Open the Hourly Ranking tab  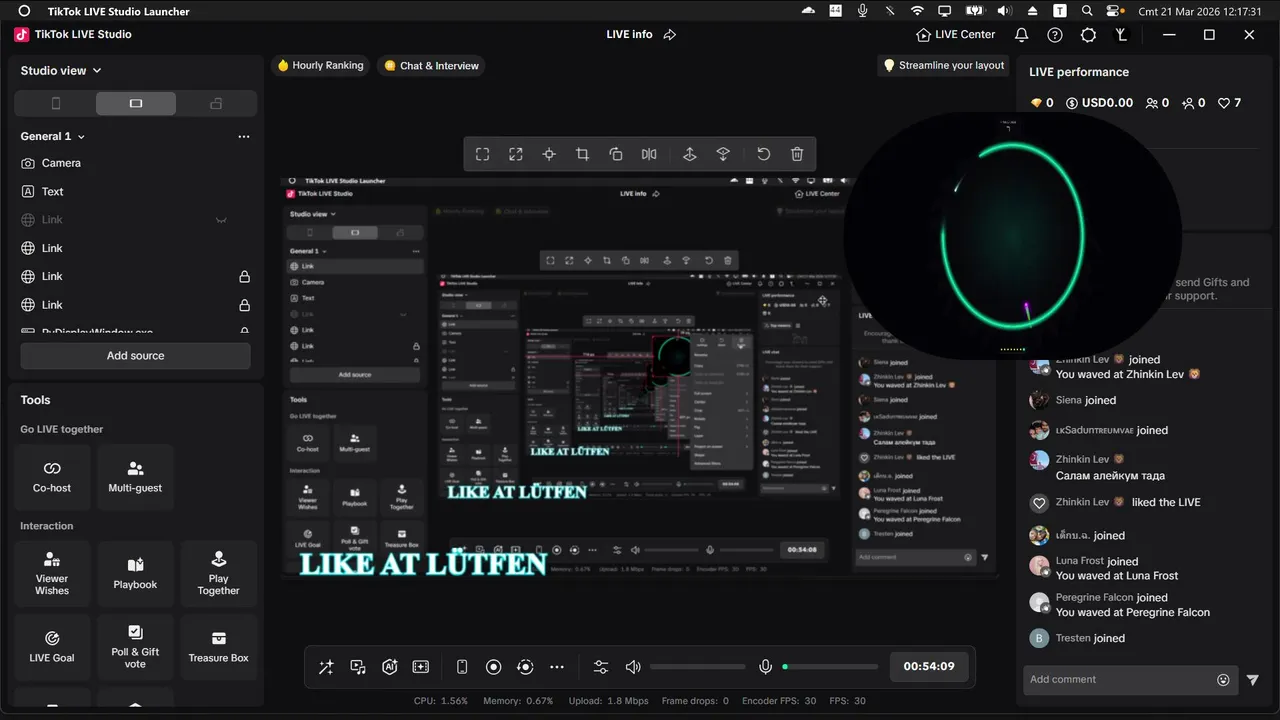(x=320, y=65)
